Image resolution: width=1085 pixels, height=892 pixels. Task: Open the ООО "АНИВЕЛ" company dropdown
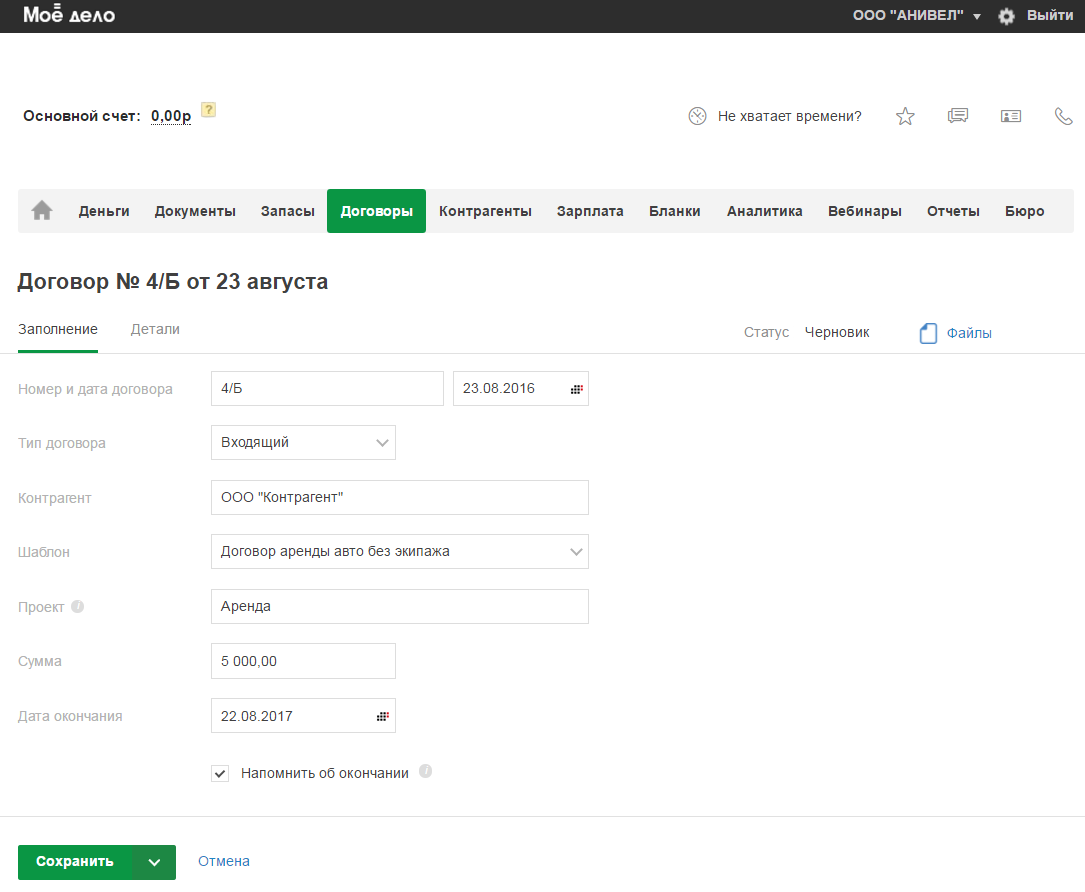pos(916,16)
